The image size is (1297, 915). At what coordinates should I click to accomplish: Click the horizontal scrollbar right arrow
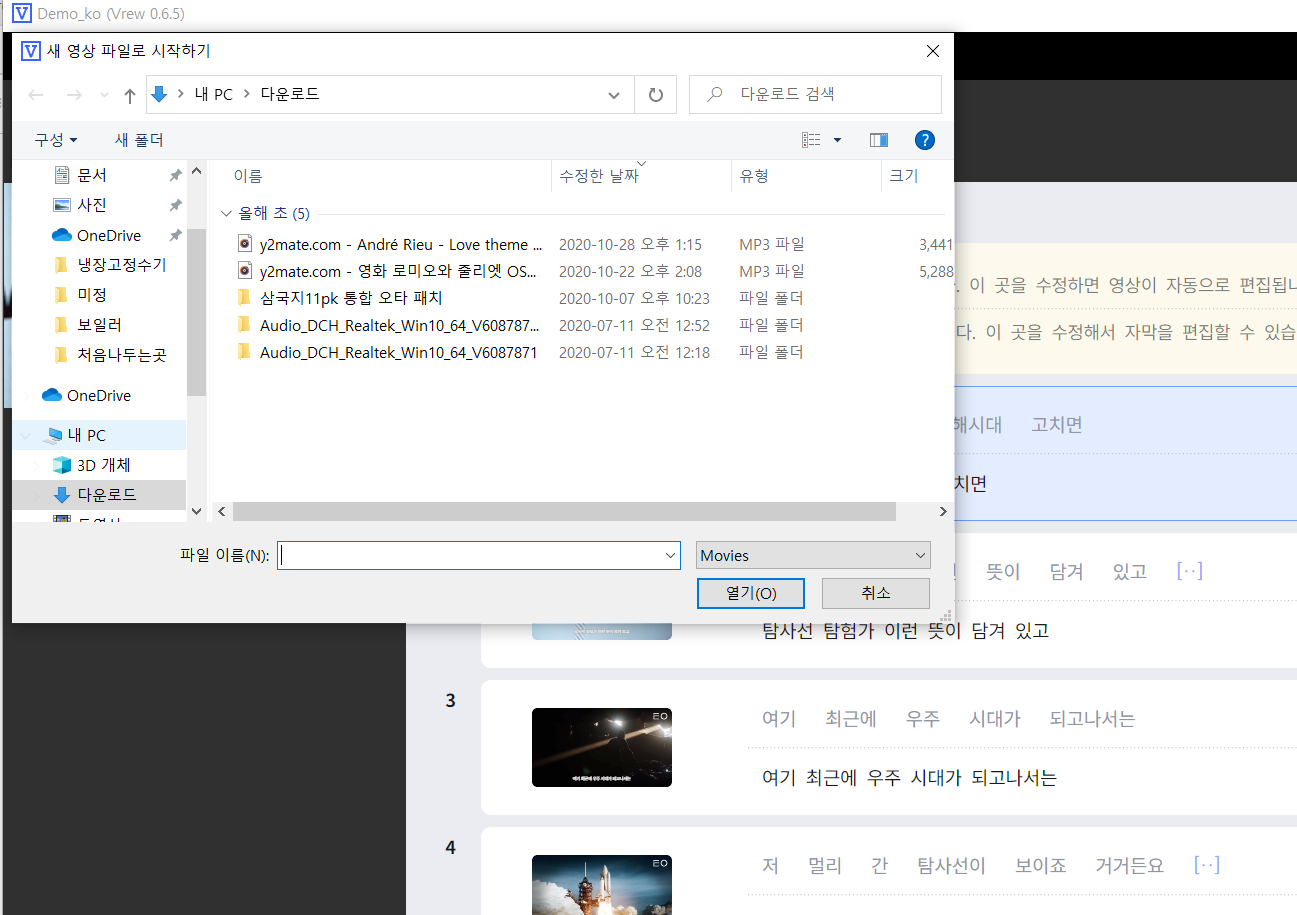pos(942,511)
